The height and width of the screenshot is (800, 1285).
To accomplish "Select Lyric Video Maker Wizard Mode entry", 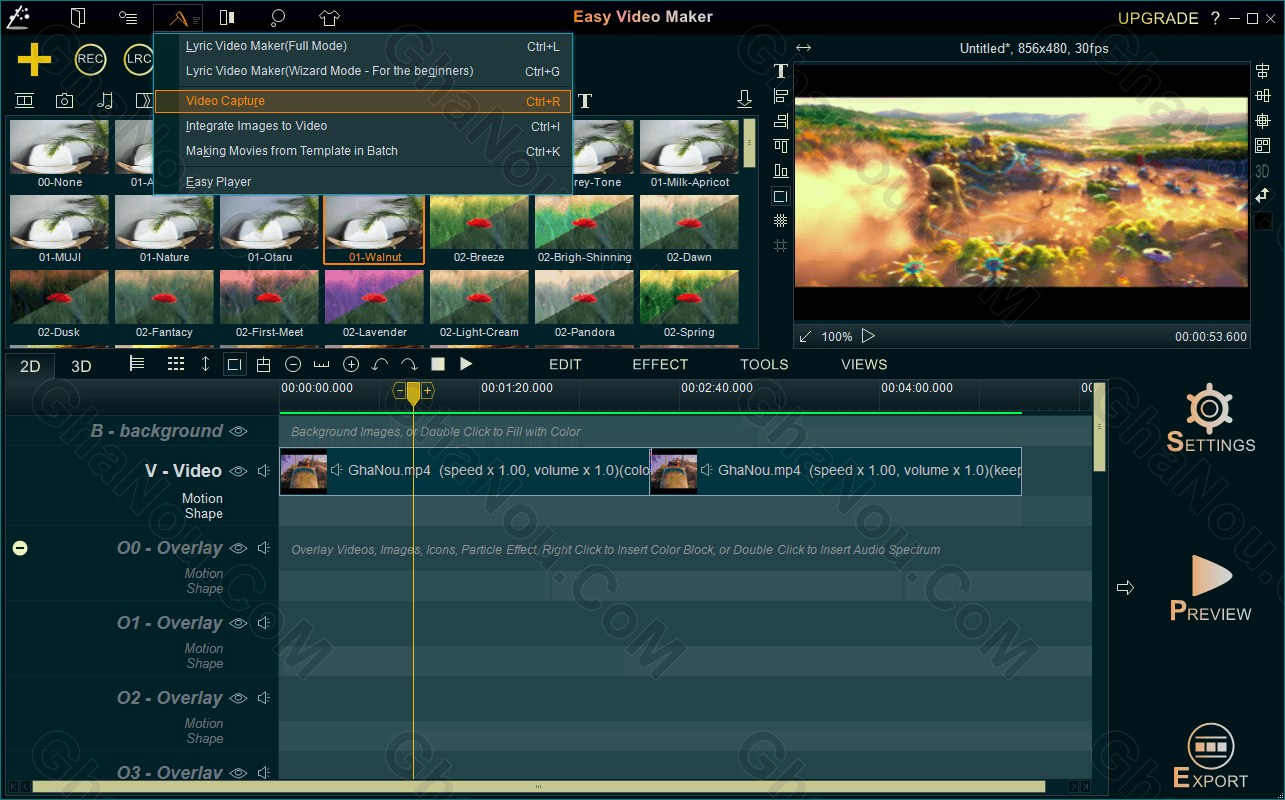I will coord(363,71).
